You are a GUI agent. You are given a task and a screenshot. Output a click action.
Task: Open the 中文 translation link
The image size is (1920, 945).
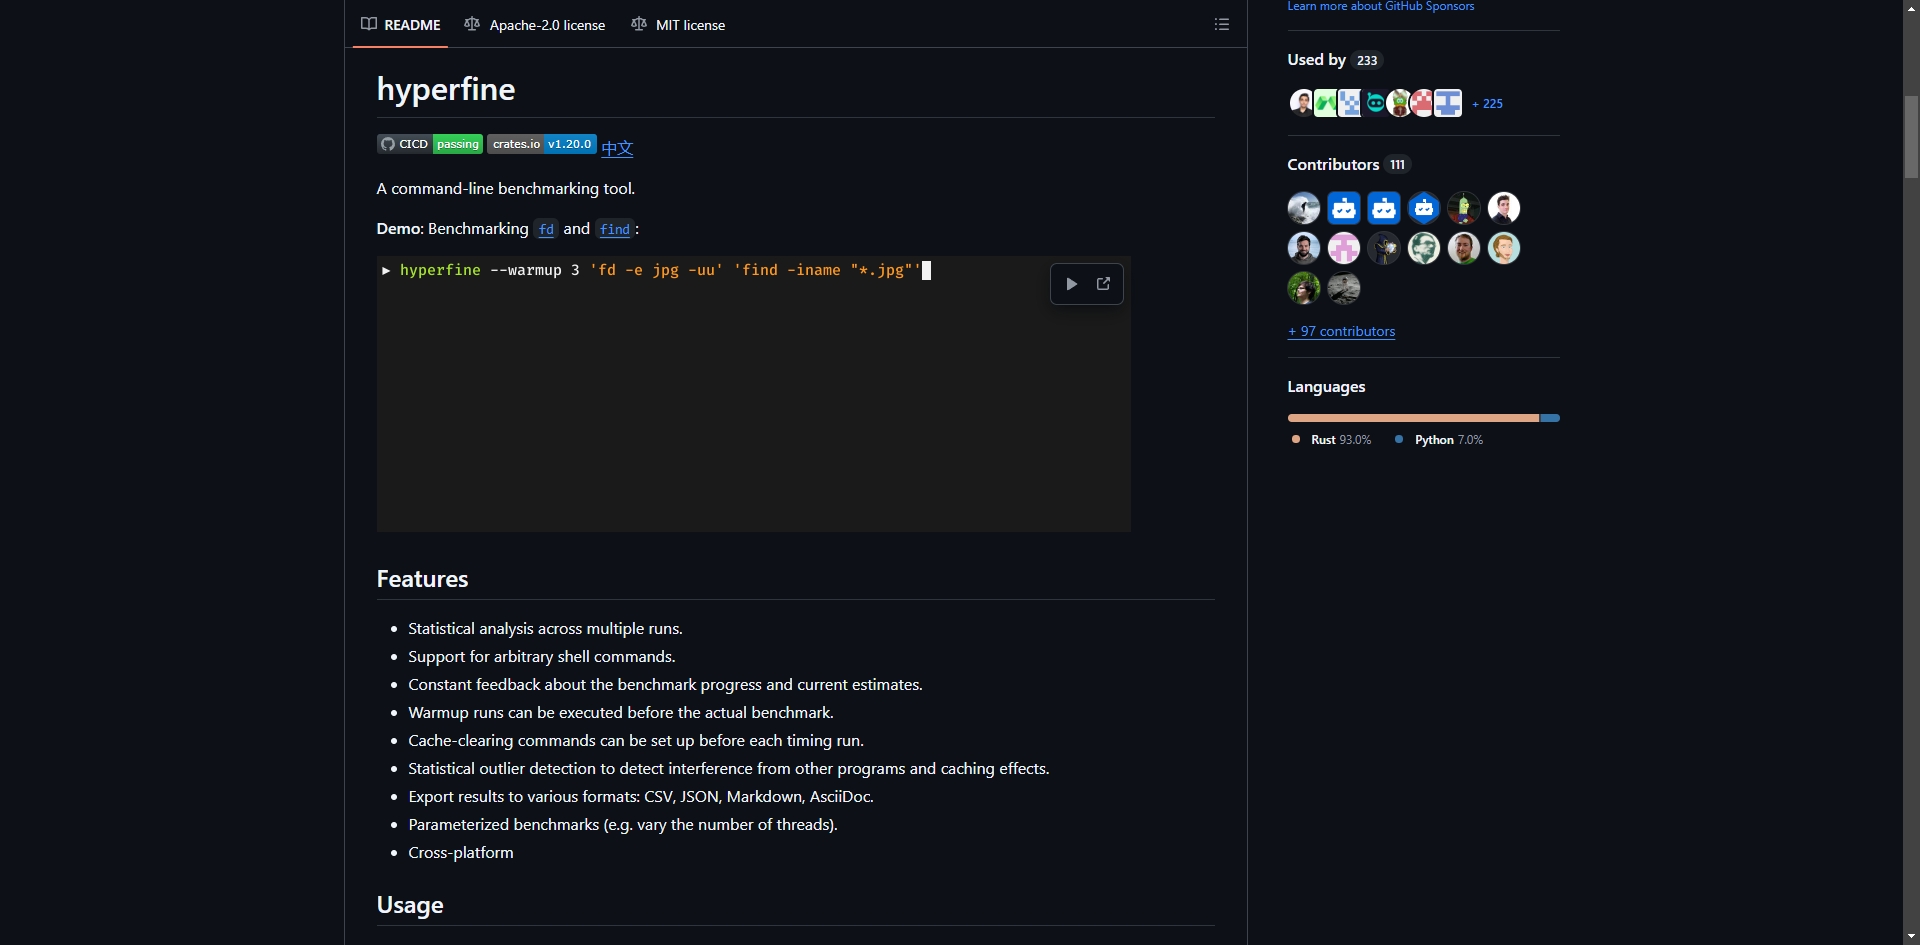click(x=617, y=148)
